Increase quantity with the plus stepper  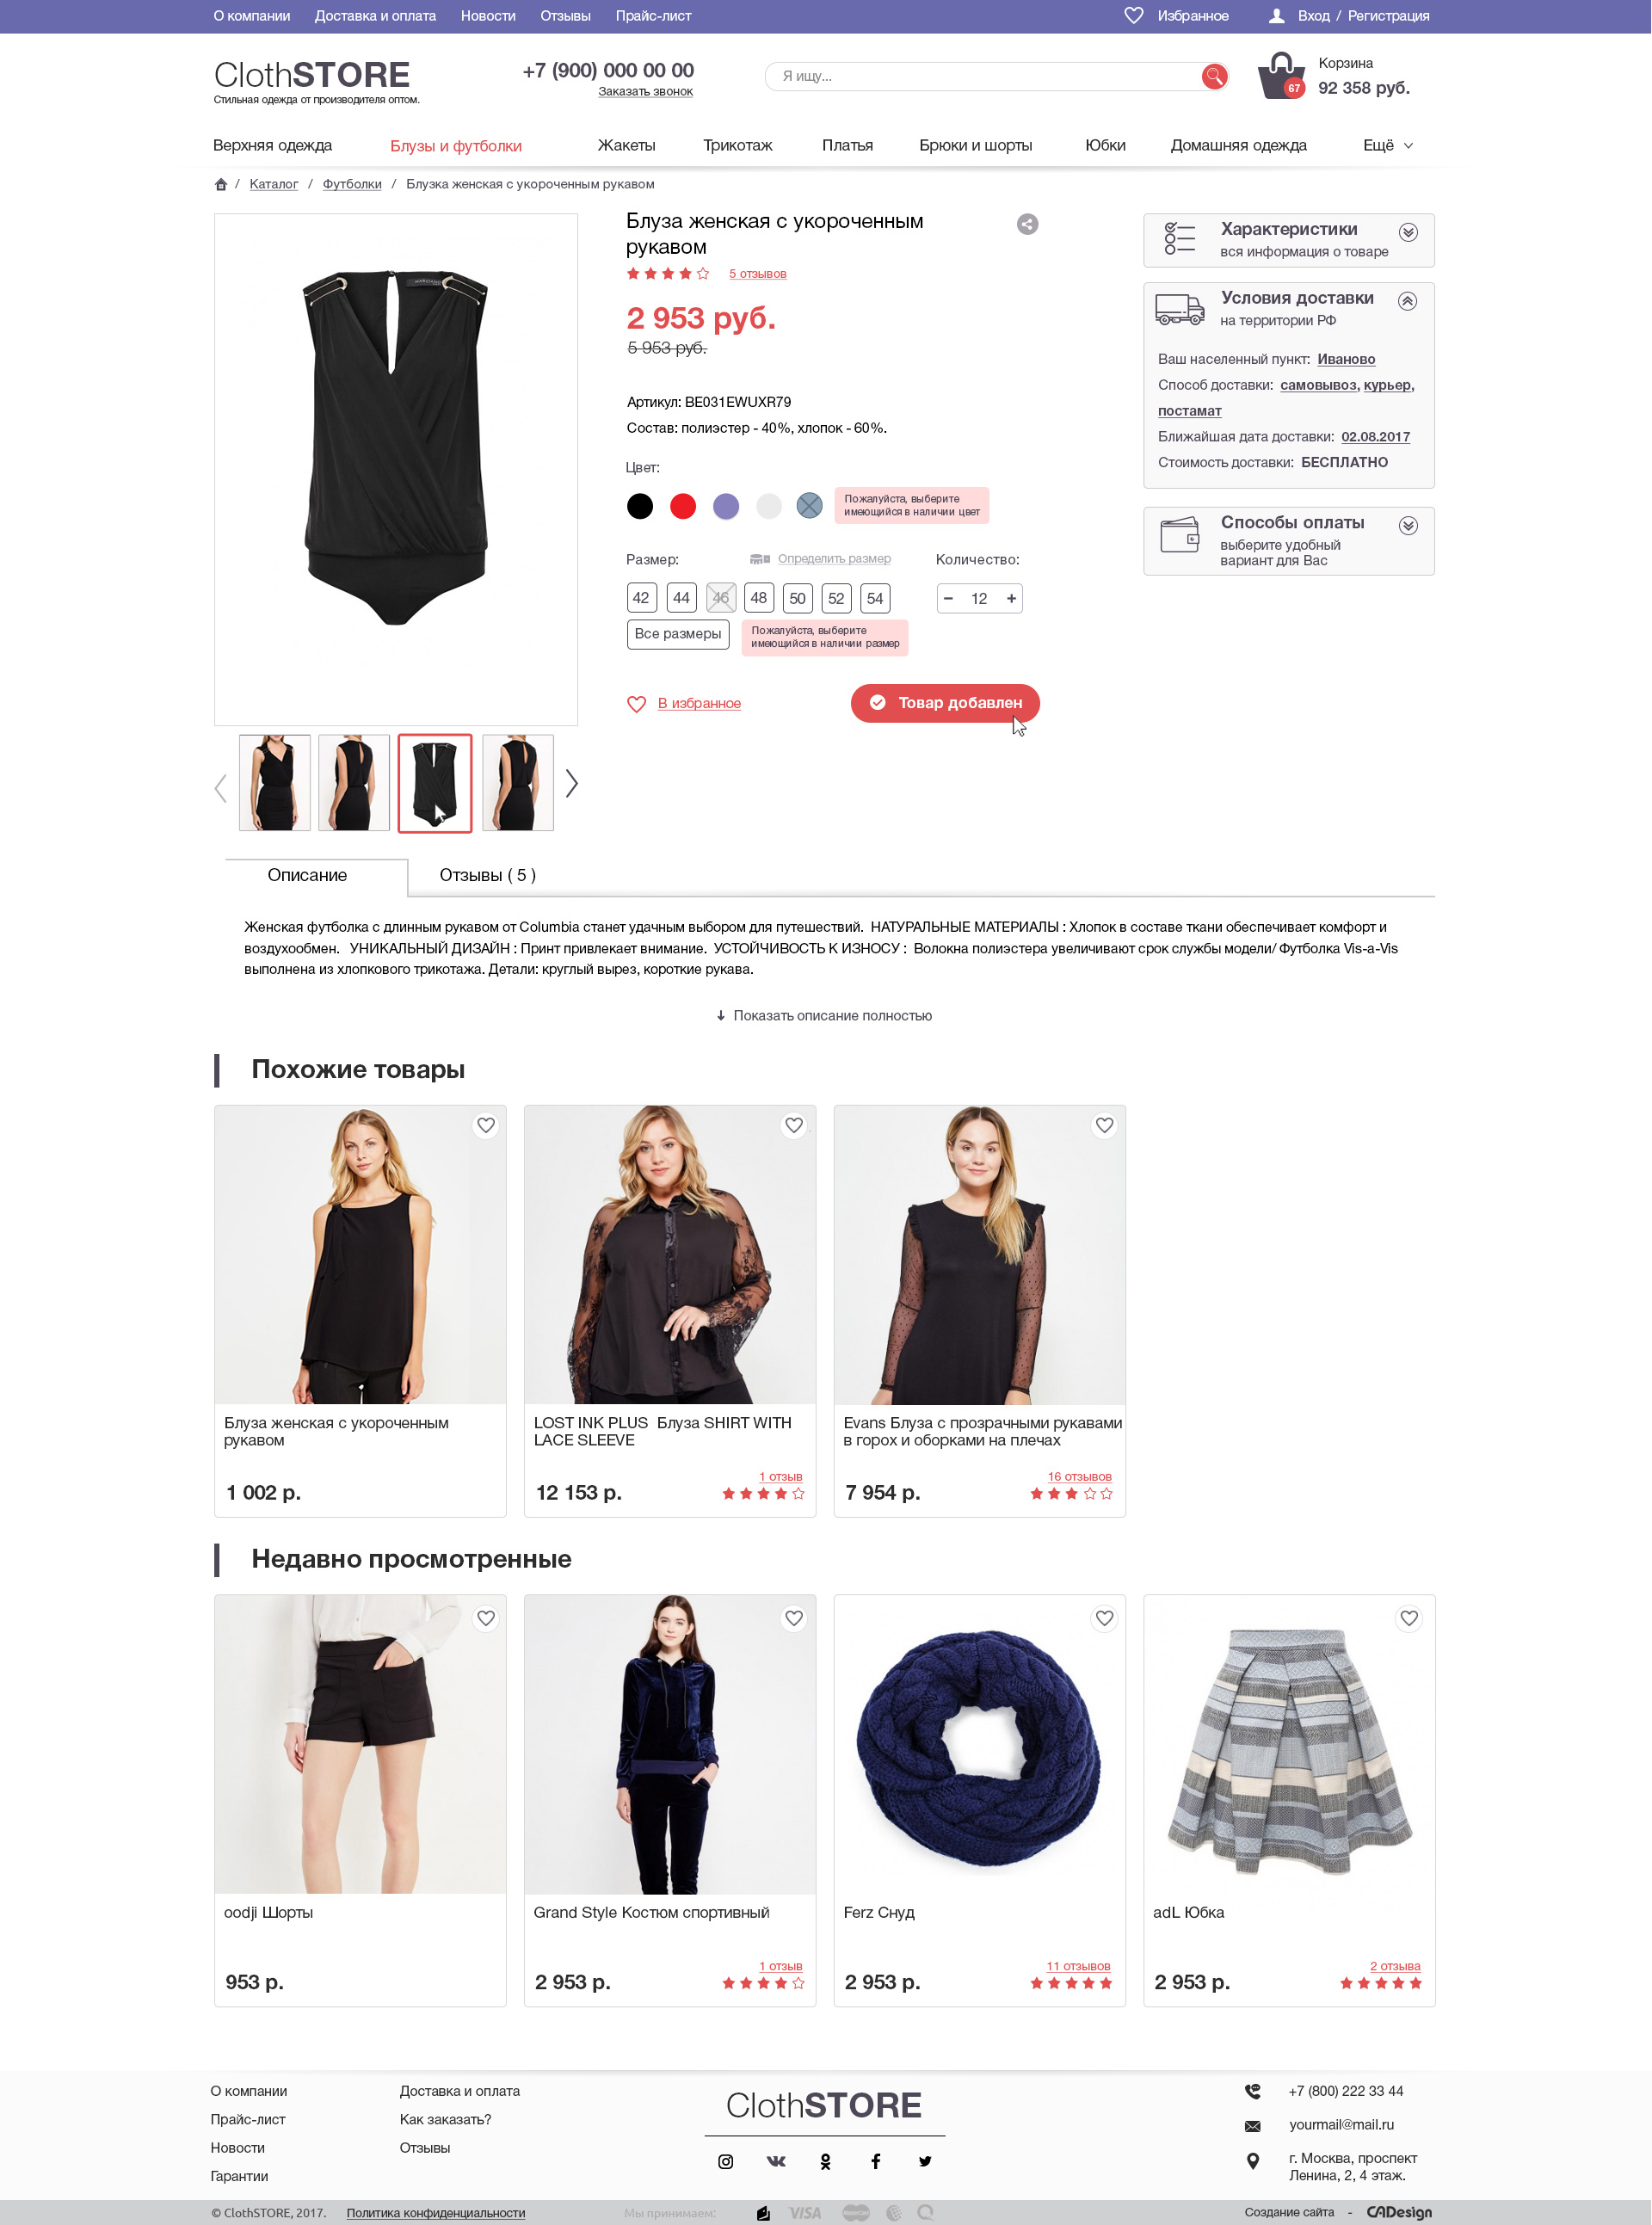point(1011,598)
